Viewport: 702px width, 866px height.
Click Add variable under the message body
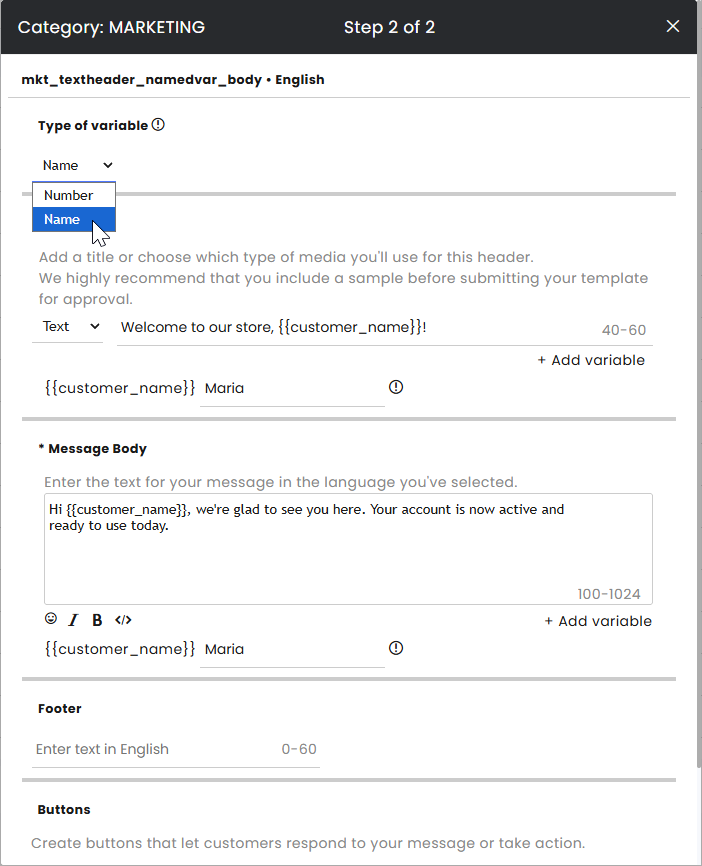[598, 621]
